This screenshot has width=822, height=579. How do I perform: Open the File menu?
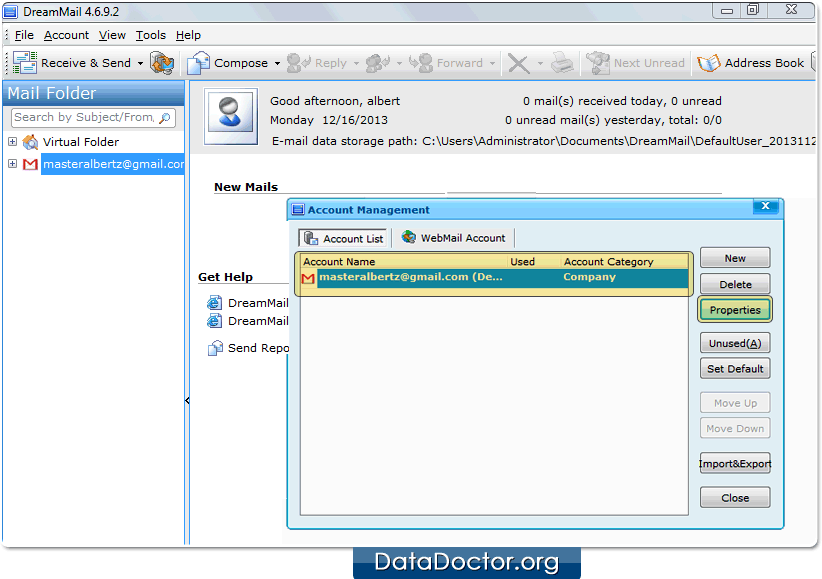pos(24,35)
